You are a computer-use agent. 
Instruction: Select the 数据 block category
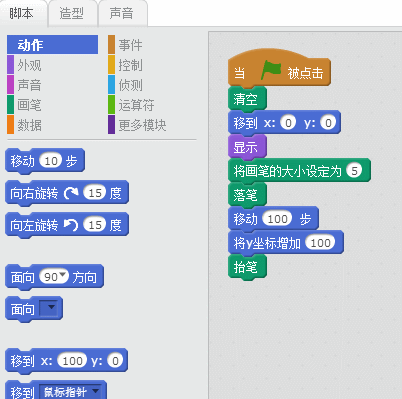click(29, 125)
